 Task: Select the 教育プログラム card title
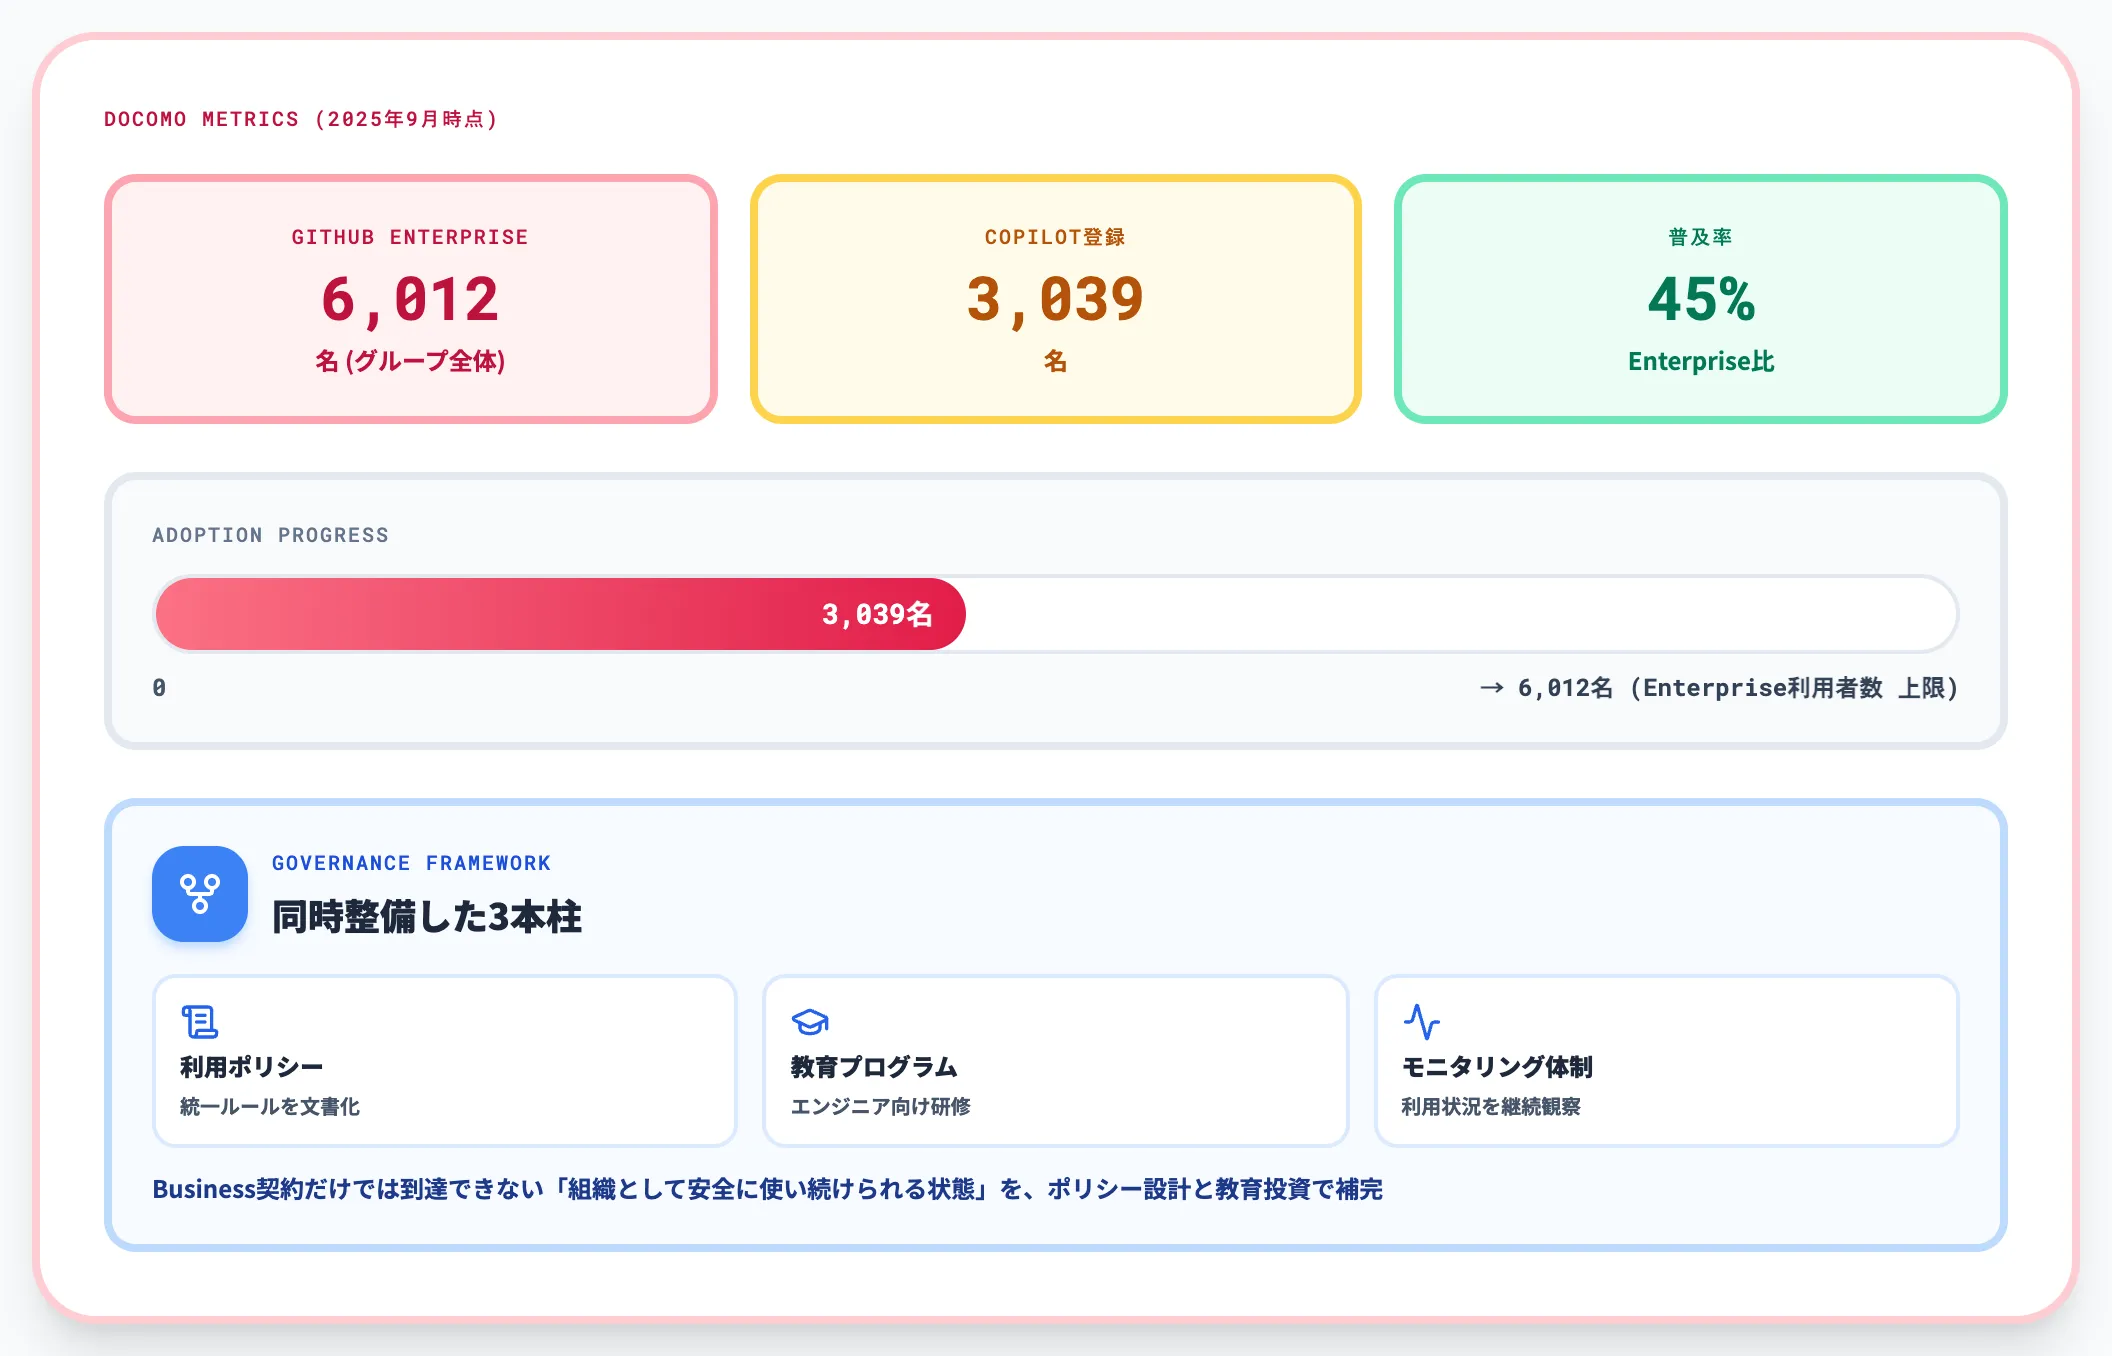[874, 1067]
